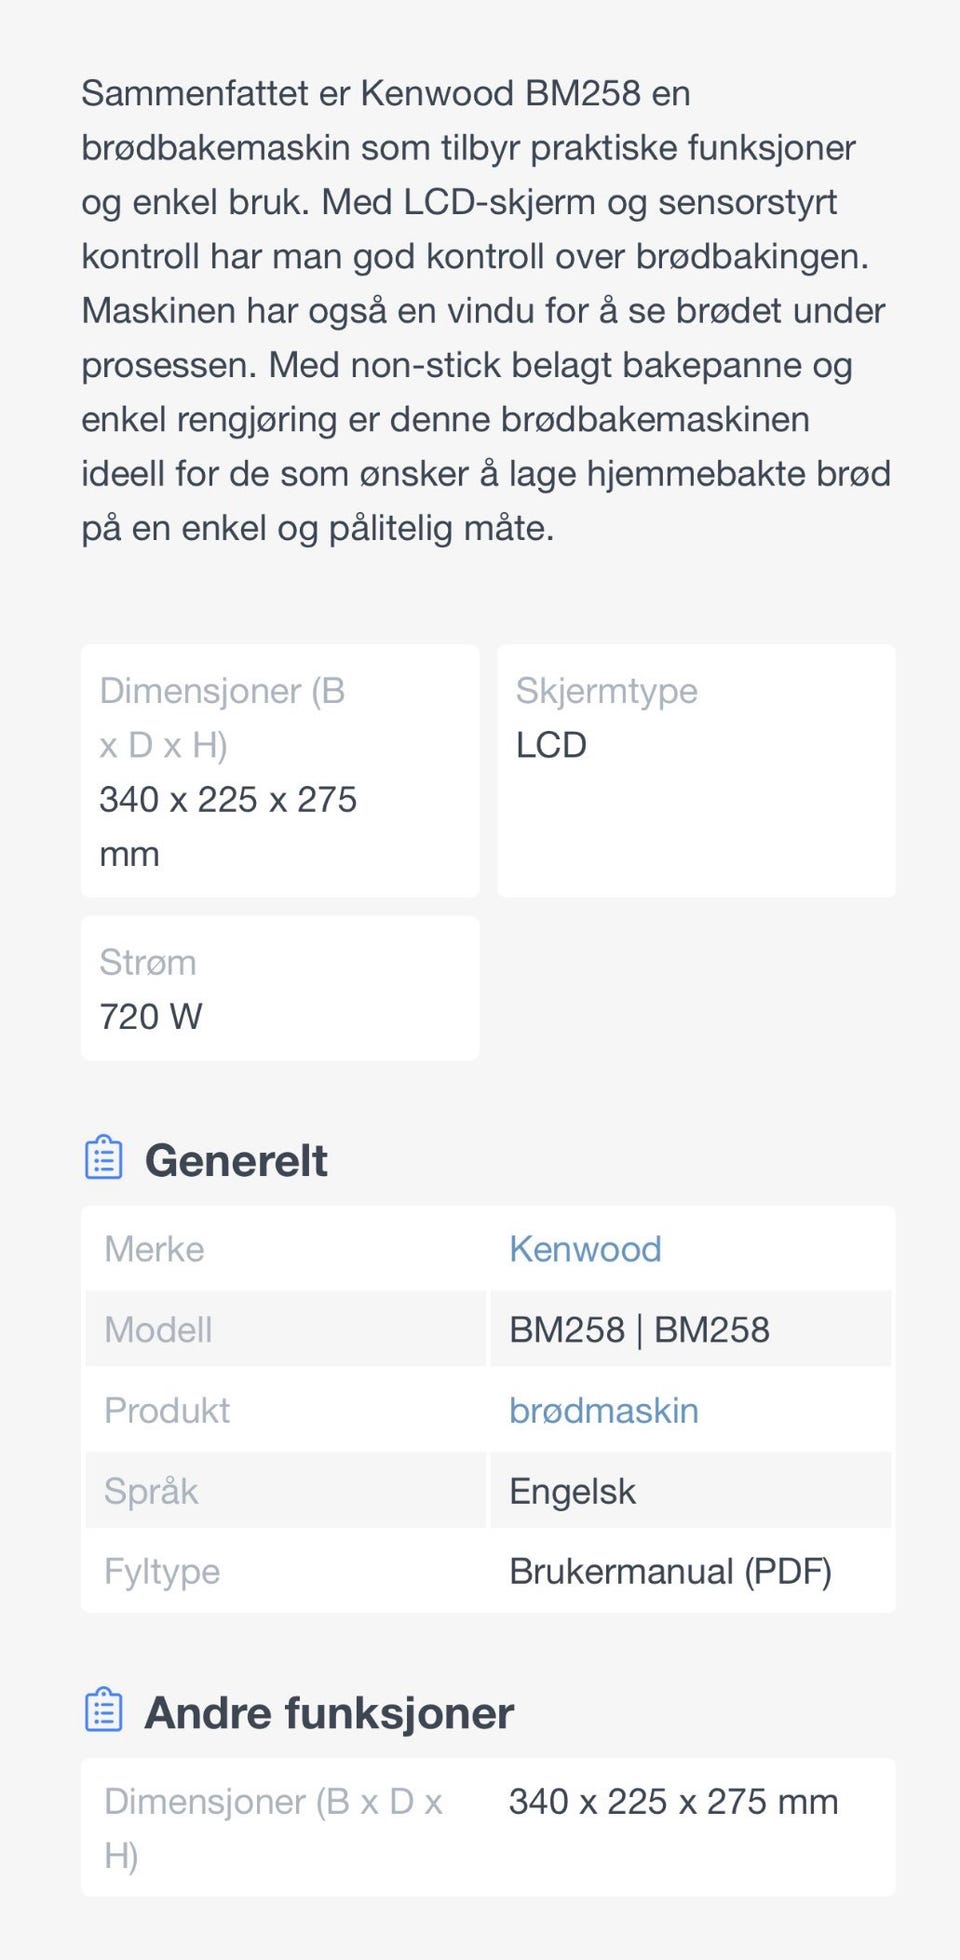
Task: Click the Modell row label
Action: (158, 1330)
